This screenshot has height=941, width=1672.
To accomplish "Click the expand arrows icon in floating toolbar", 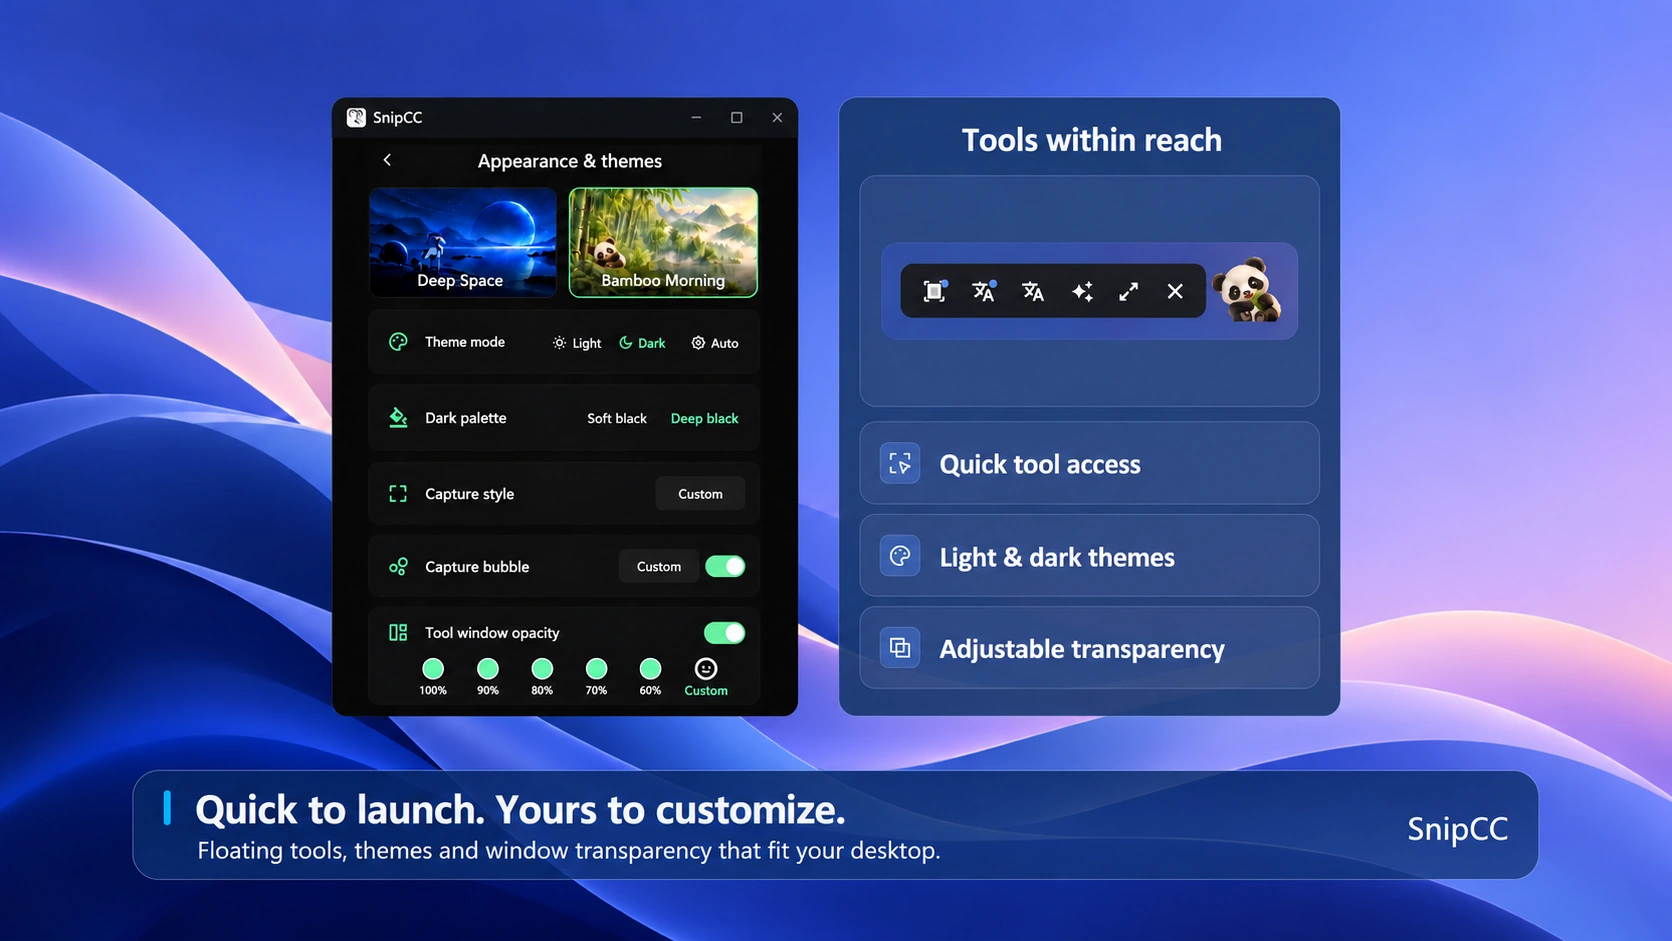I will coord(1128,291).
